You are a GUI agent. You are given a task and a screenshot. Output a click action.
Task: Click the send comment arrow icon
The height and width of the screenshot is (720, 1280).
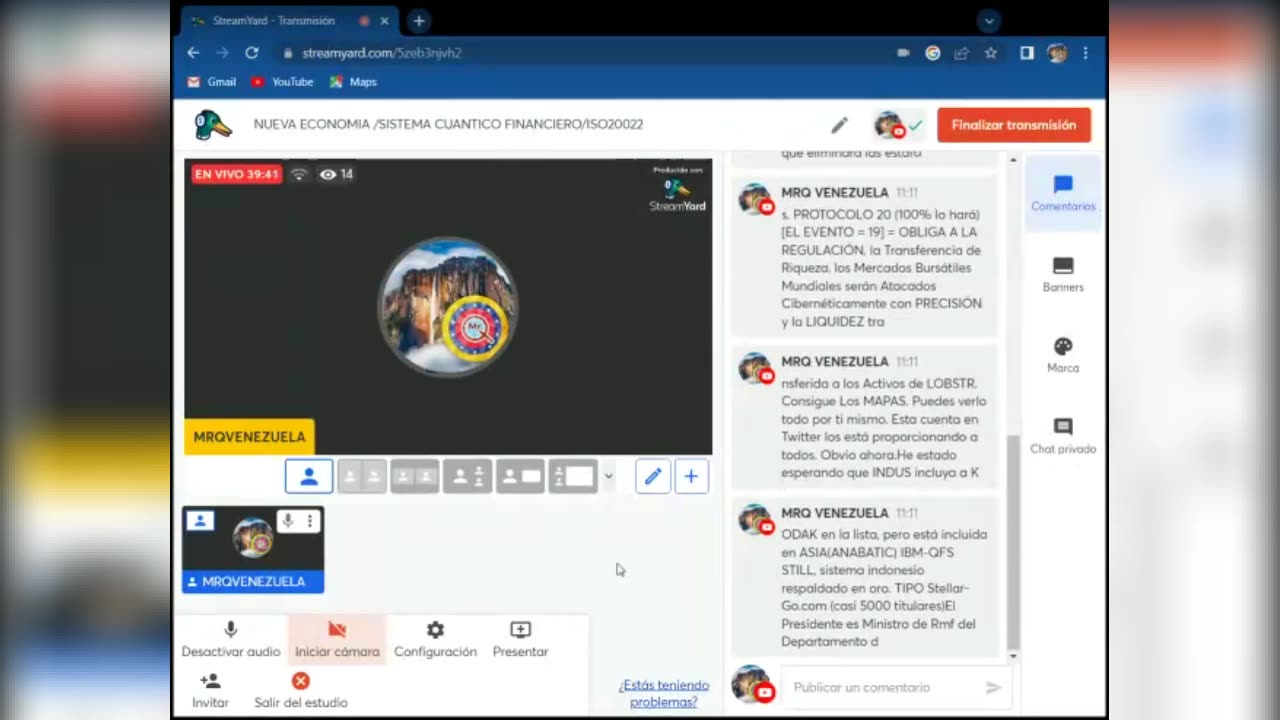[x=993, y=687]
